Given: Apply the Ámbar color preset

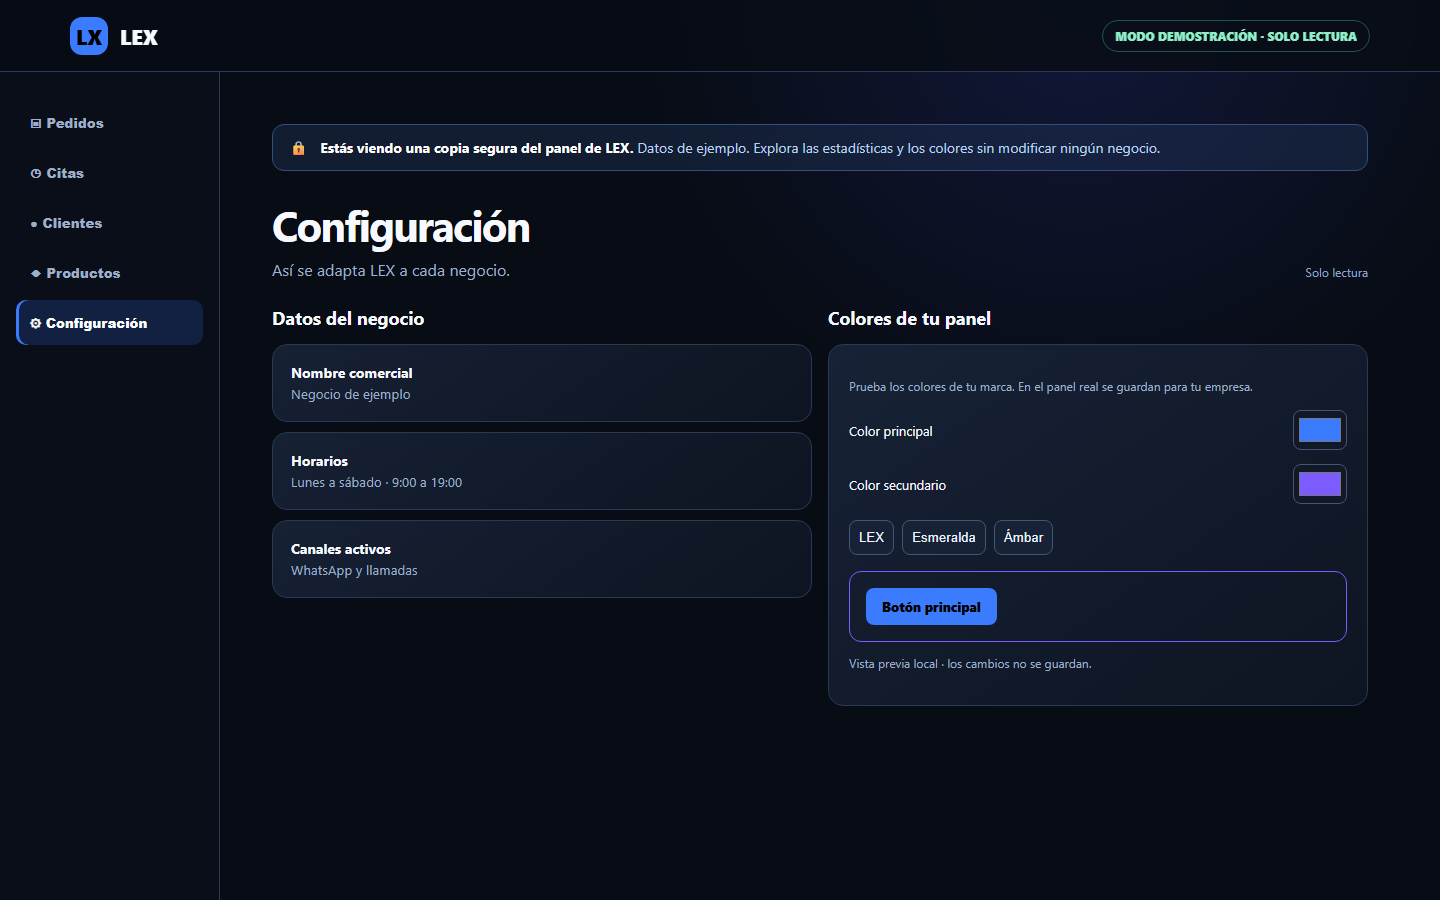Looking at the screenshot, I should coord(1023,537).
